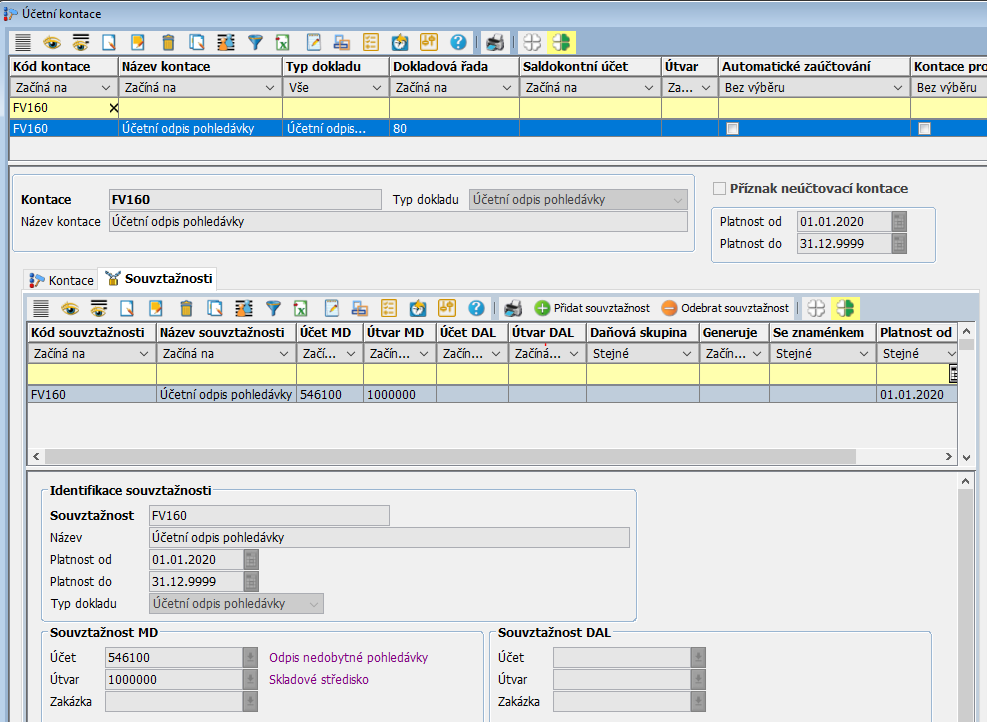Click the new record icon in Souvztažnosti toolbar
This screenshot has height=722, width=987.
tap(128, 308)
